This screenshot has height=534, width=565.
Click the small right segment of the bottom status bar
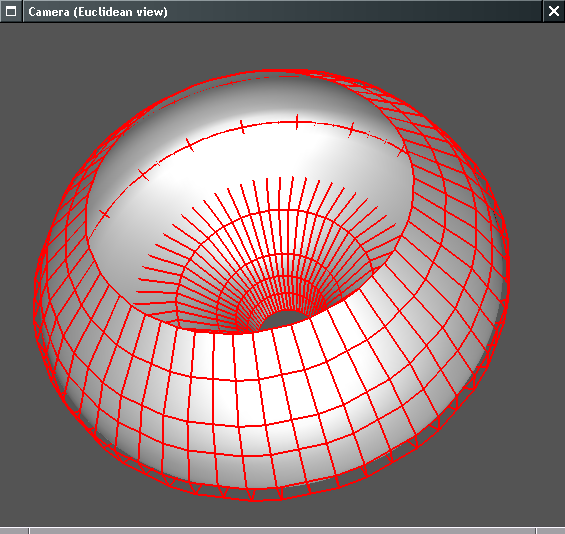[551, 531]
